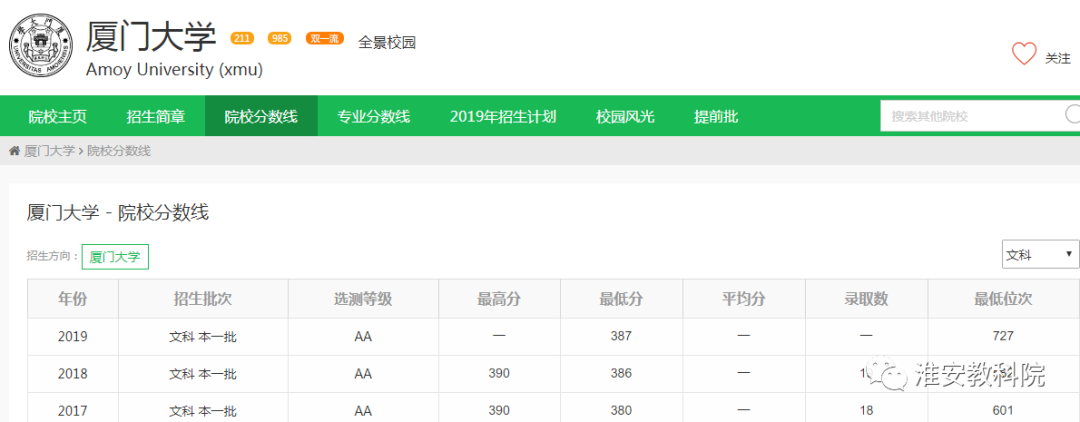This screenshot has height=422, width=1080.
Task: Click the 年份 column header
Action: pos(73,299)
